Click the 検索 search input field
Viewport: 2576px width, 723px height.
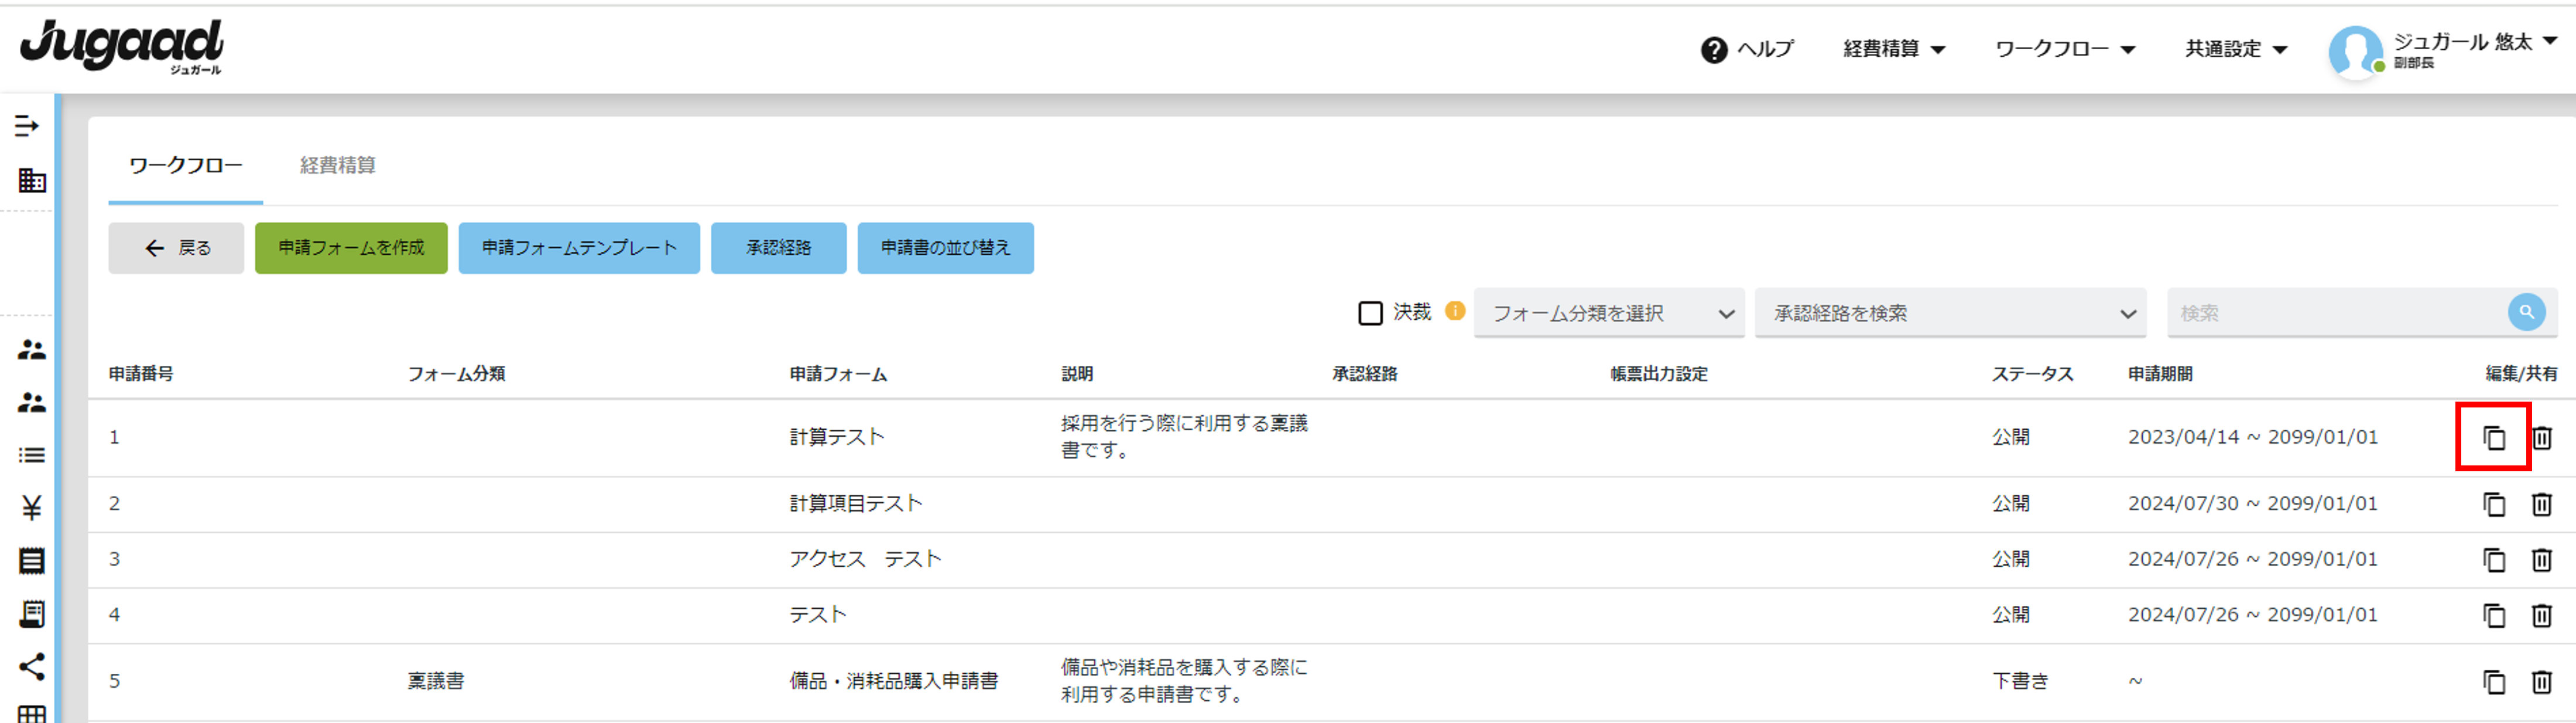[2336, 313]
